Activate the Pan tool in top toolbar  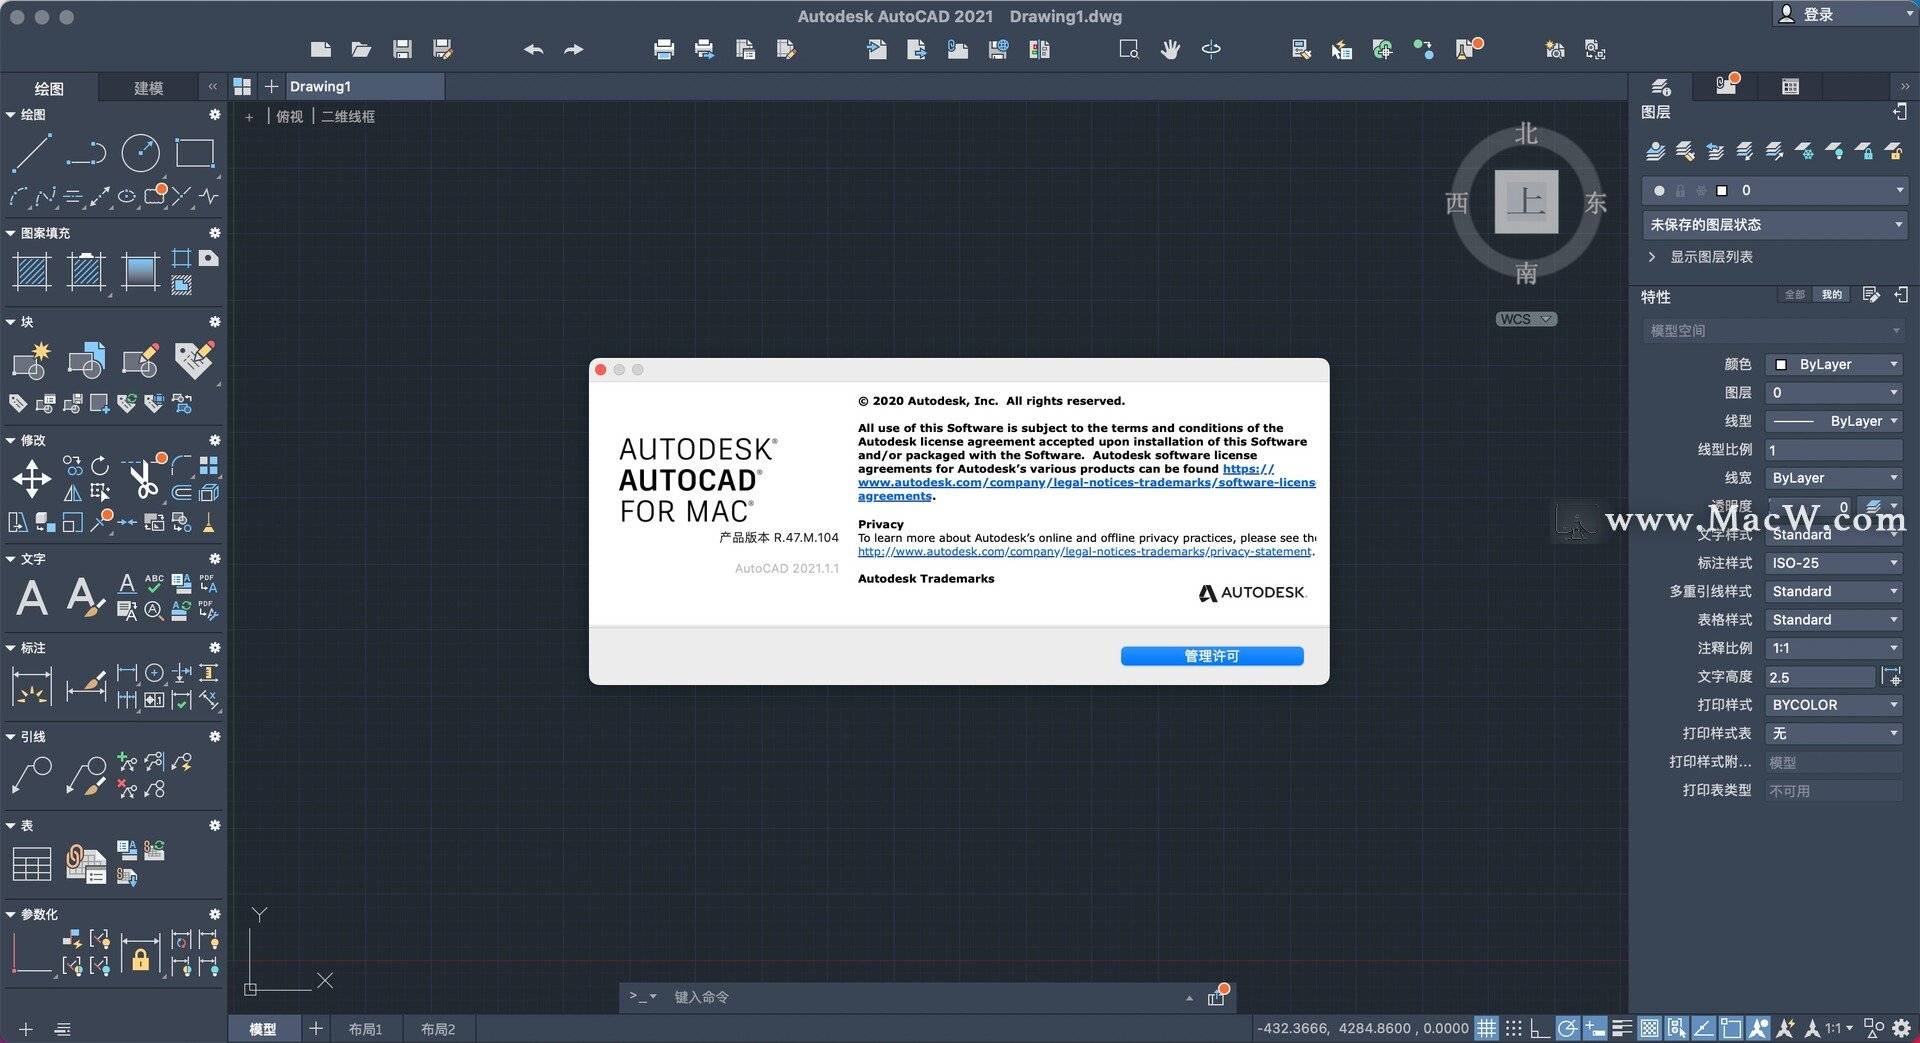pyautogui.click(x=1170, y=48)
